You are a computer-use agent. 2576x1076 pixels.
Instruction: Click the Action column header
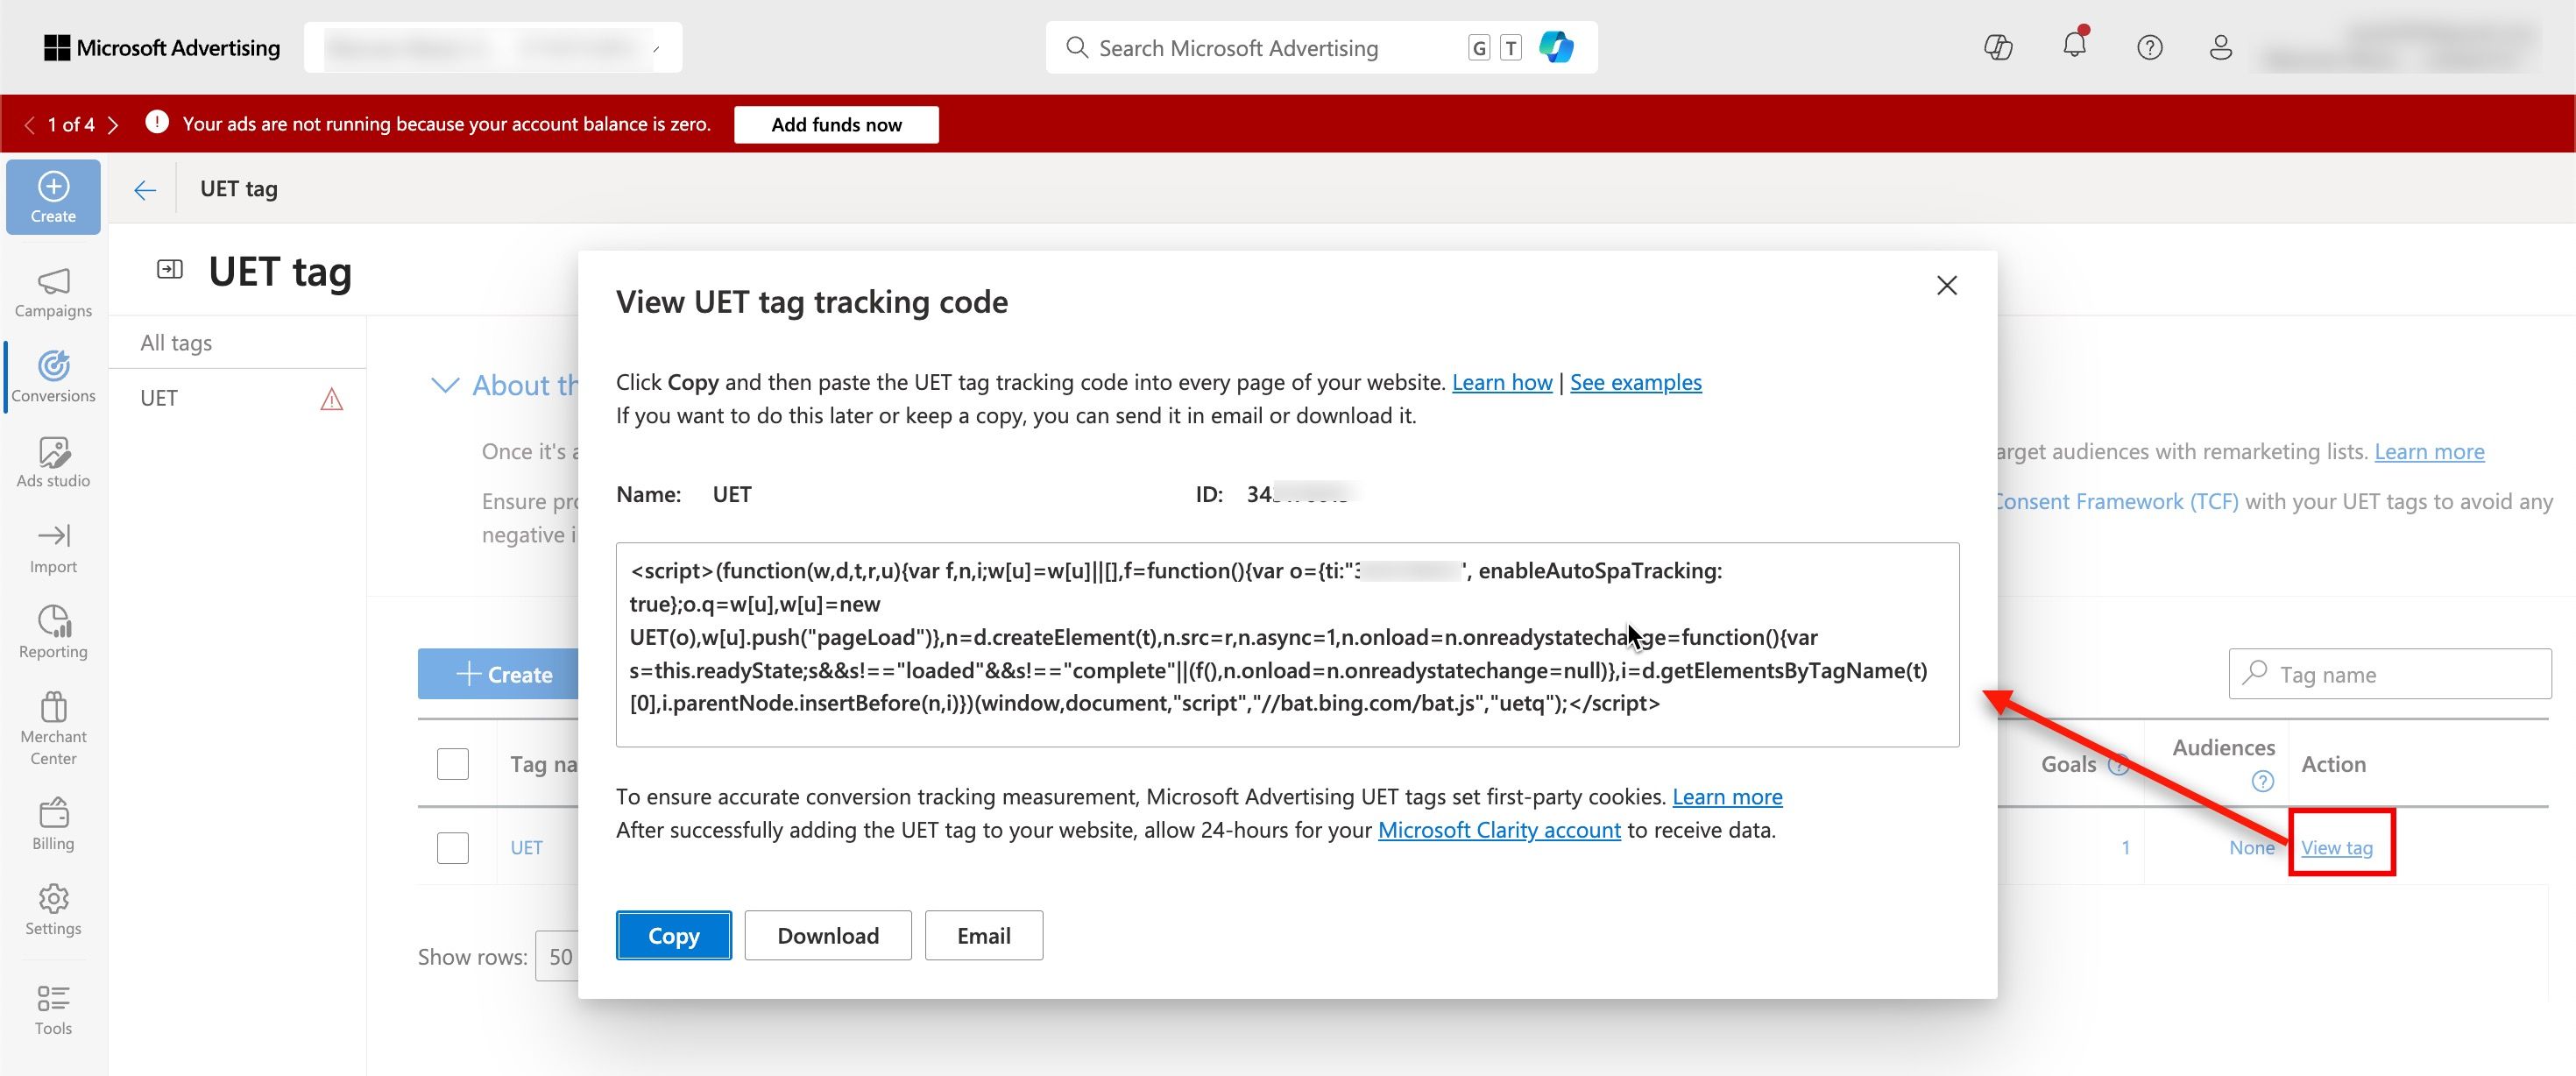[x=2334, y=764]
